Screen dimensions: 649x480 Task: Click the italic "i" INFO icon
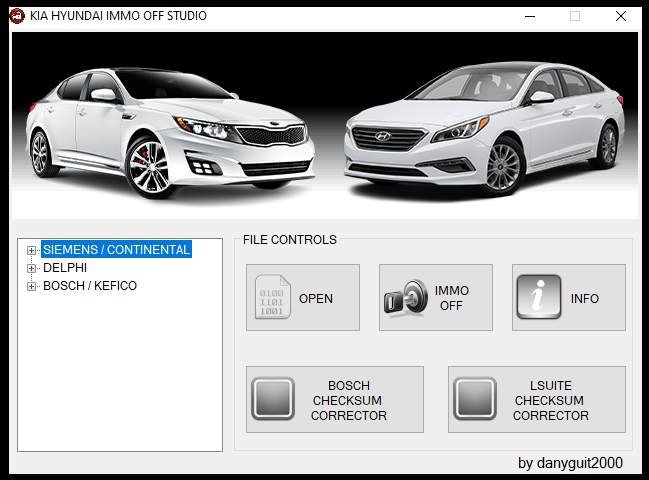[538, 298]
